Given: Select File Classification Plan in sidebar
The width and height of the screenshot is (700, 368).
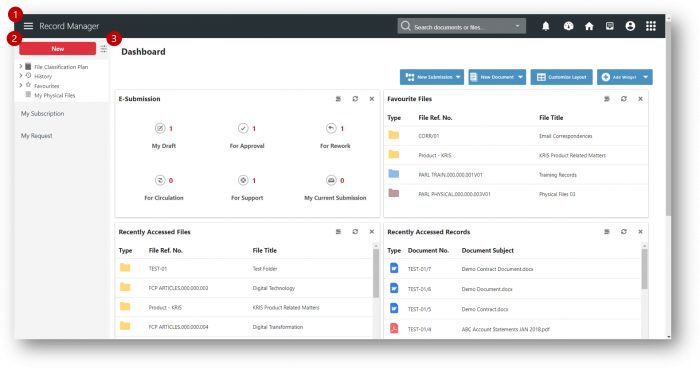Looking at the screenshot, I should point(61,67).
